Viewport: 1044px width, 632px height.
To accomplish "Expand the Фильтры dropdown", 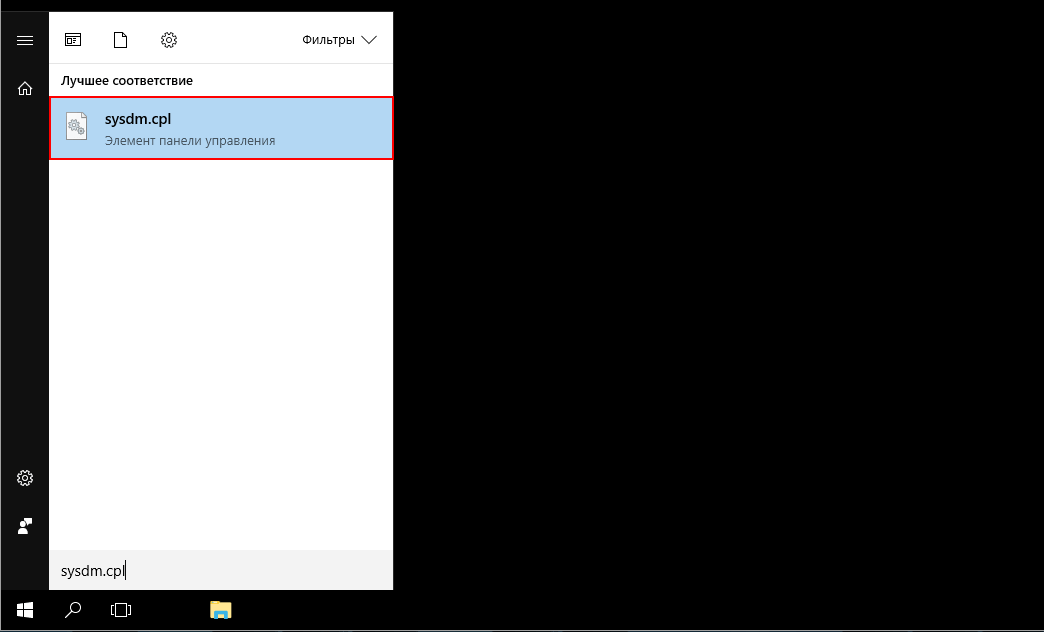I will [339, 40].
